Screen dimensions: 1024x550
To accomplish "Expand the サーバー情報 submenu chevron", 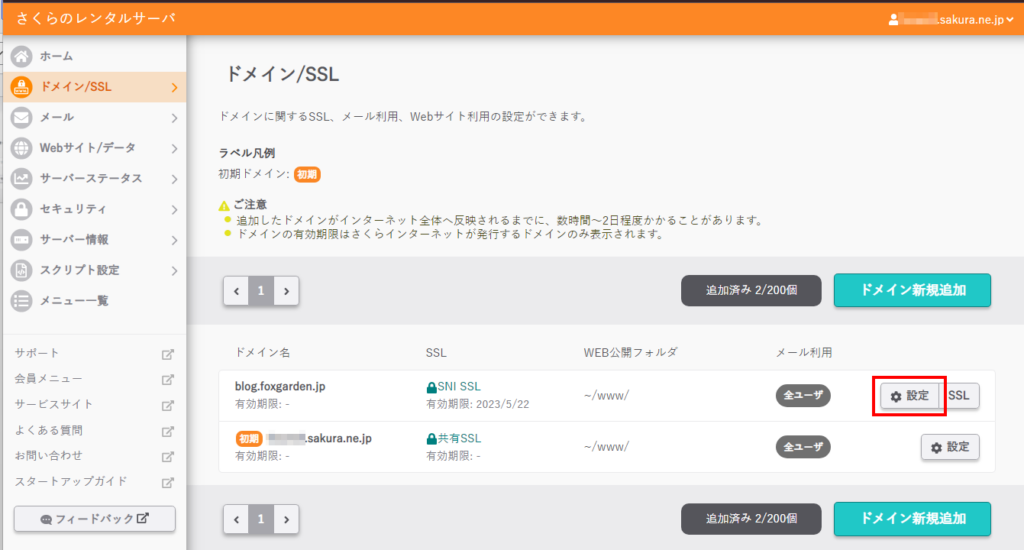I will [x=174, y=240].
